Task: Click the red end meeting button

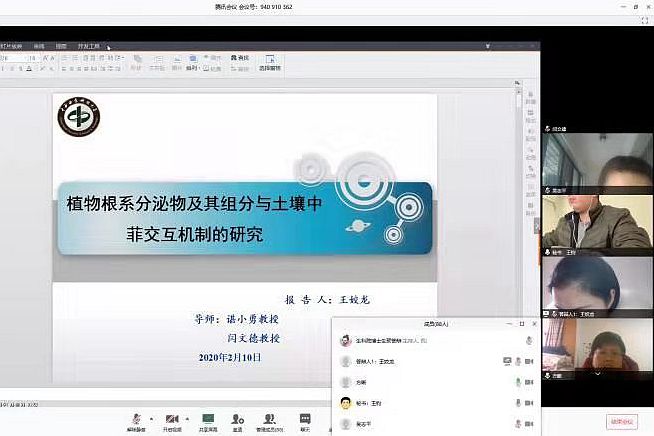Action: coord(621,421)
